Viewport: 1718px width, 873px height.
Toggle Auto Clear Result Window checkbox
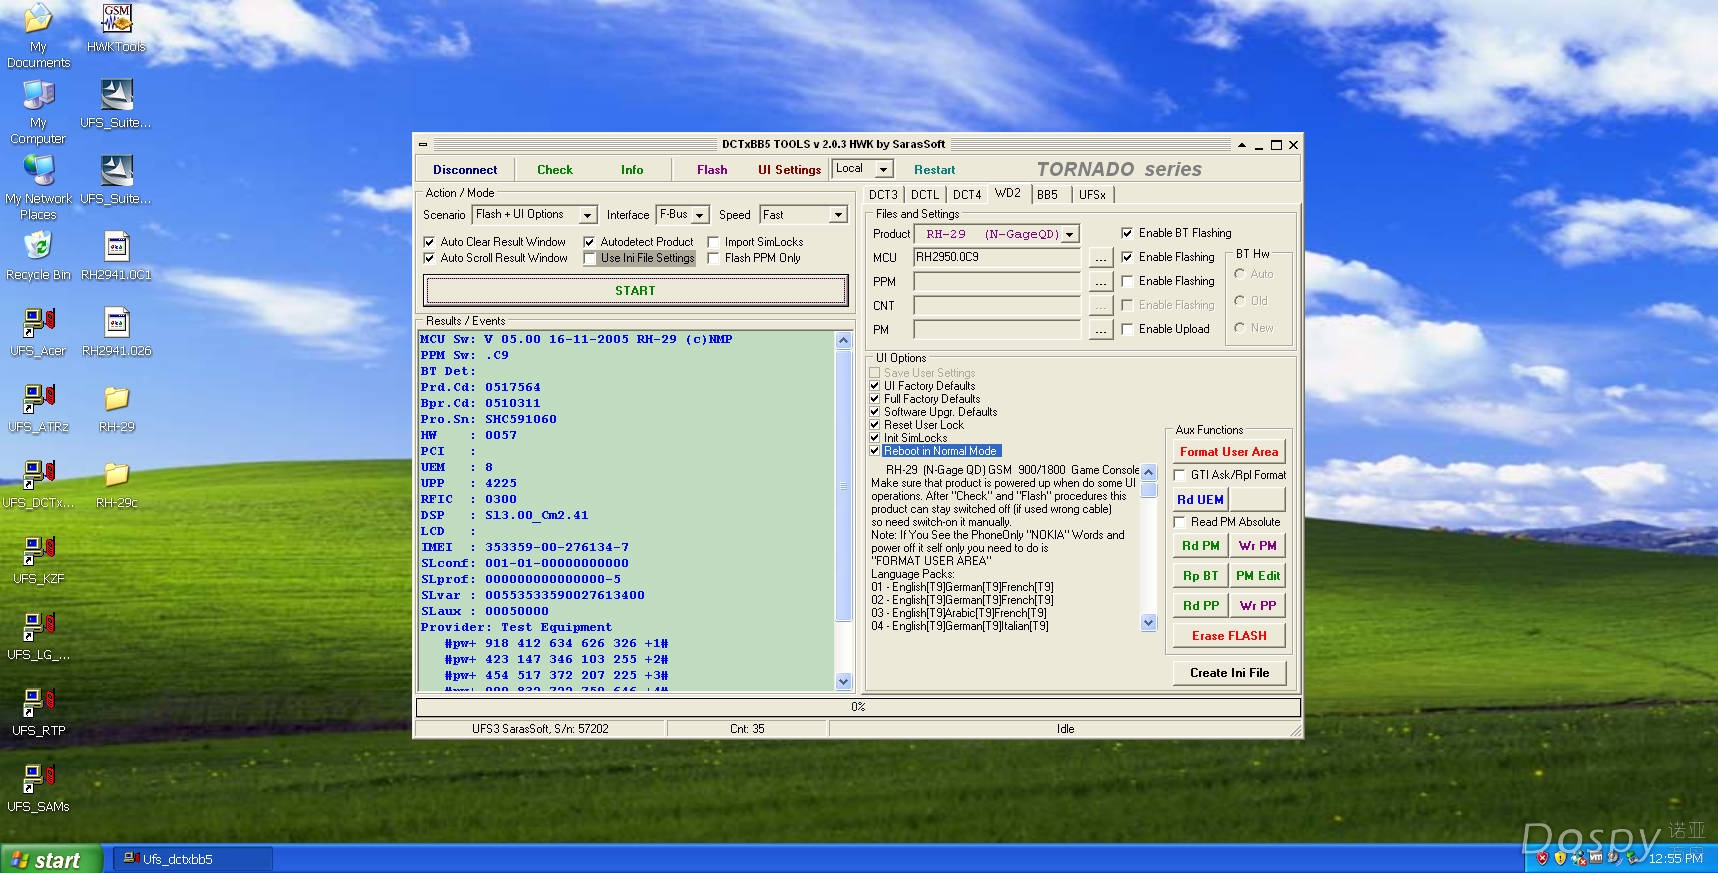pyautogui.click(x=429, y=242)
